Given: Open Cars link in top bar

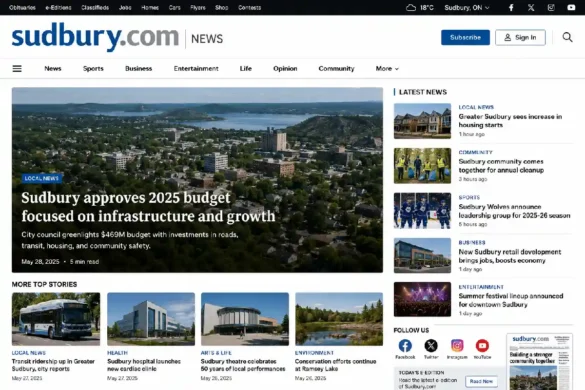Looking at the screenshot, I should click(x=175, y=7).
